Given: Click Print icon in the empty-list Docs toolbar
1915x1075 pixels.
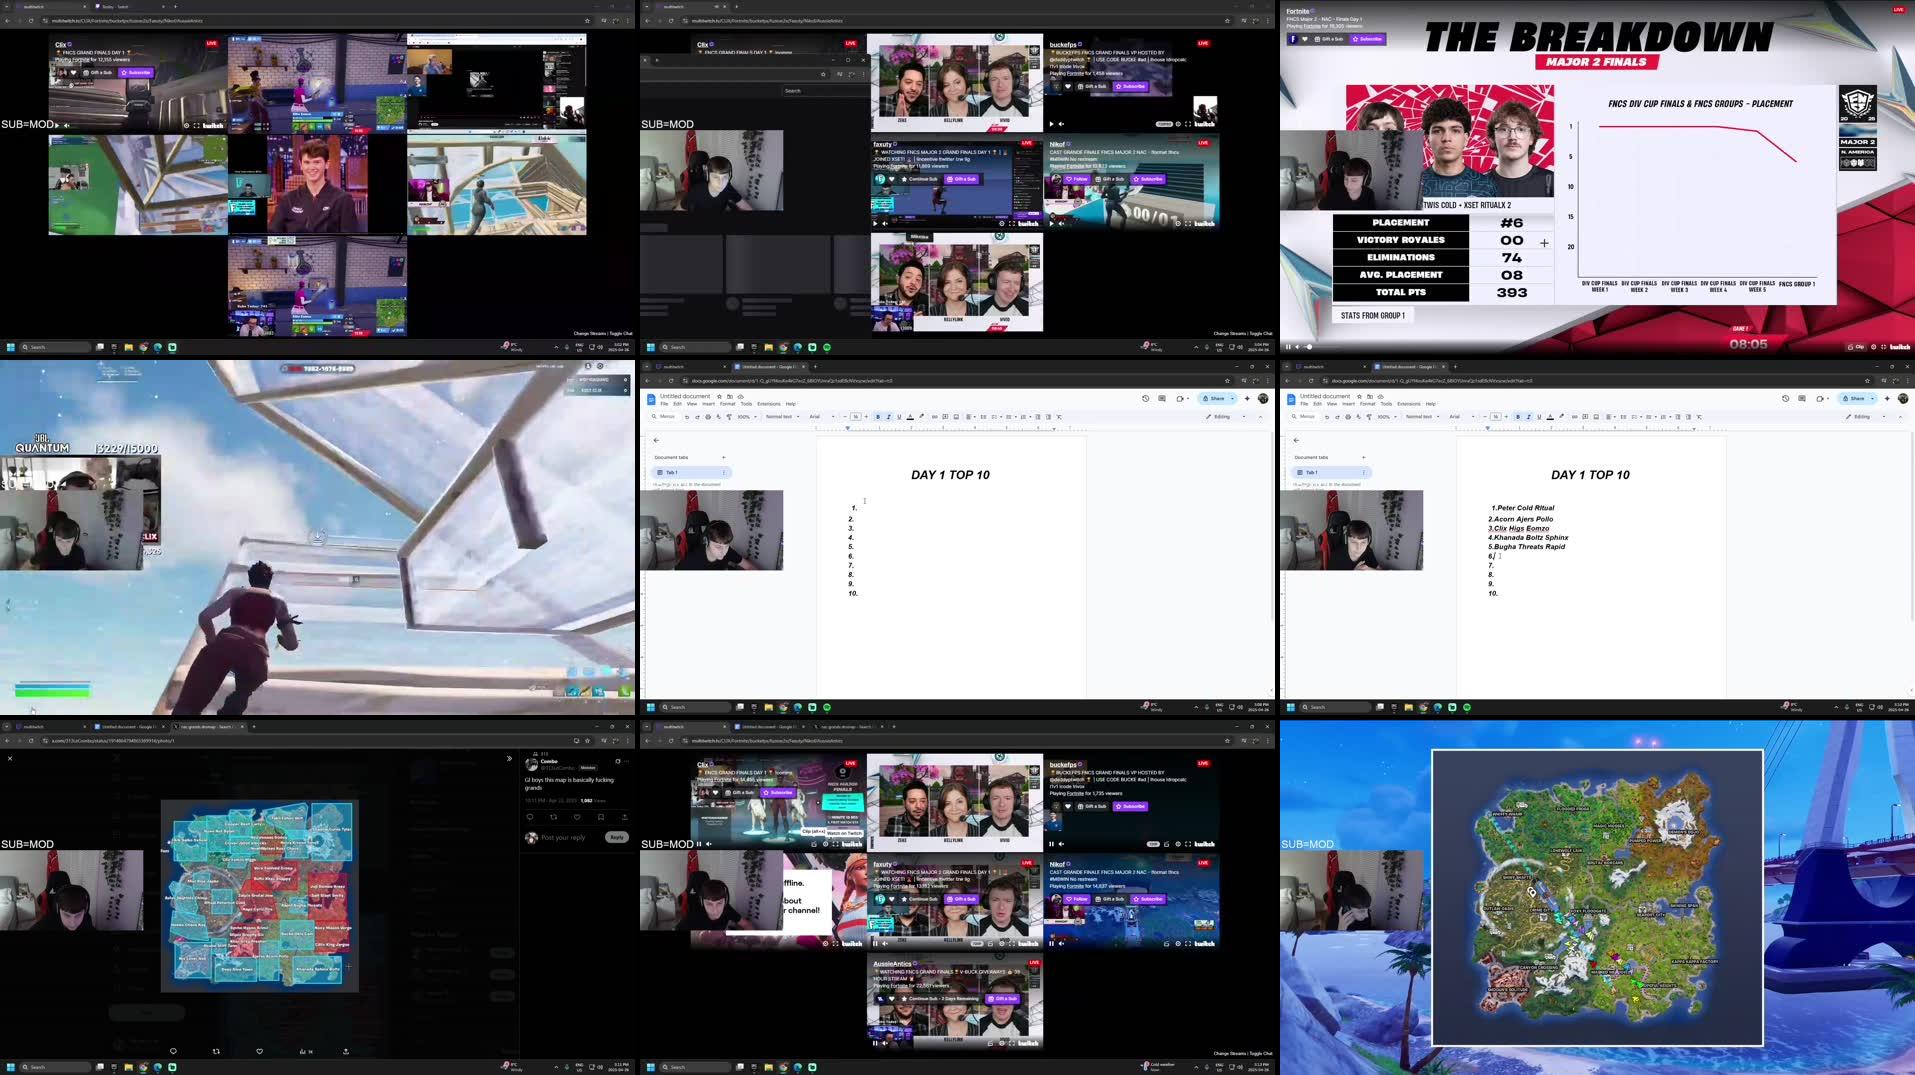Looking at the screenshot, I should click(708, 416).
